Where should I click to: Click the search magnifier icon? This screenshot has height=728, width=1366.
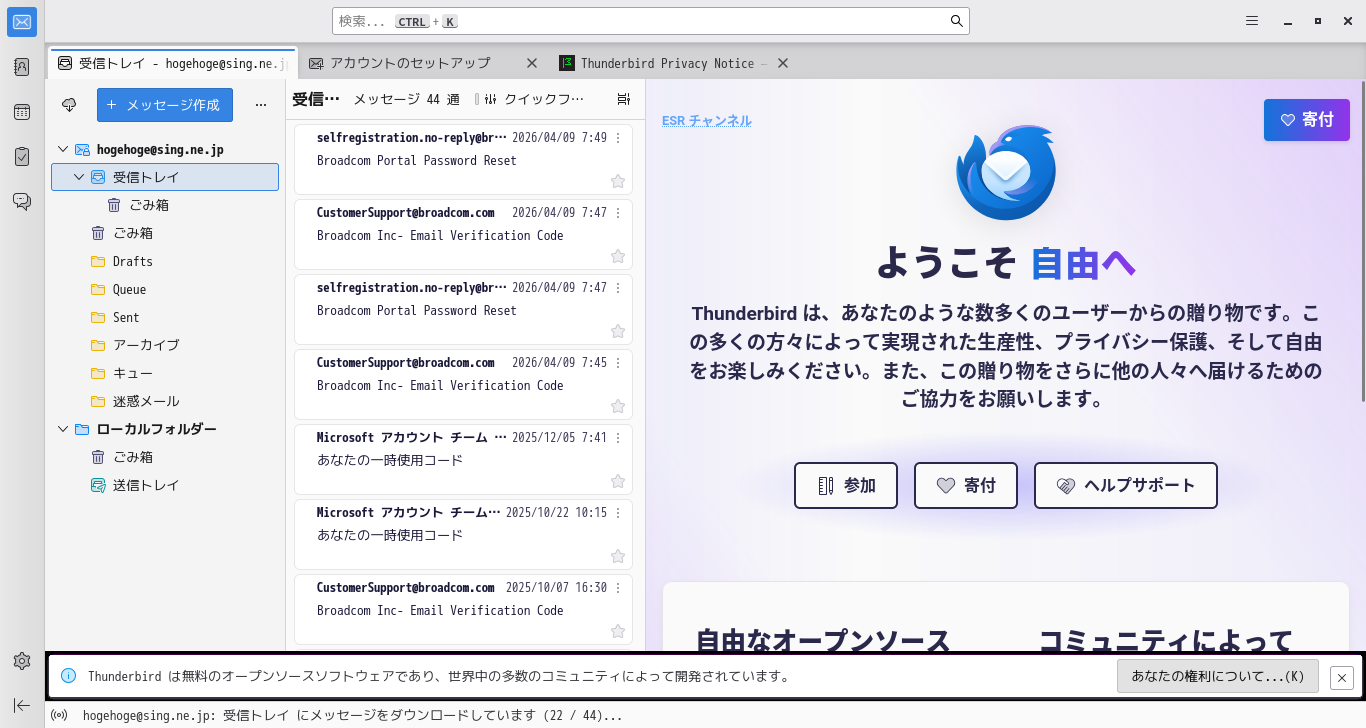(957, 21)
